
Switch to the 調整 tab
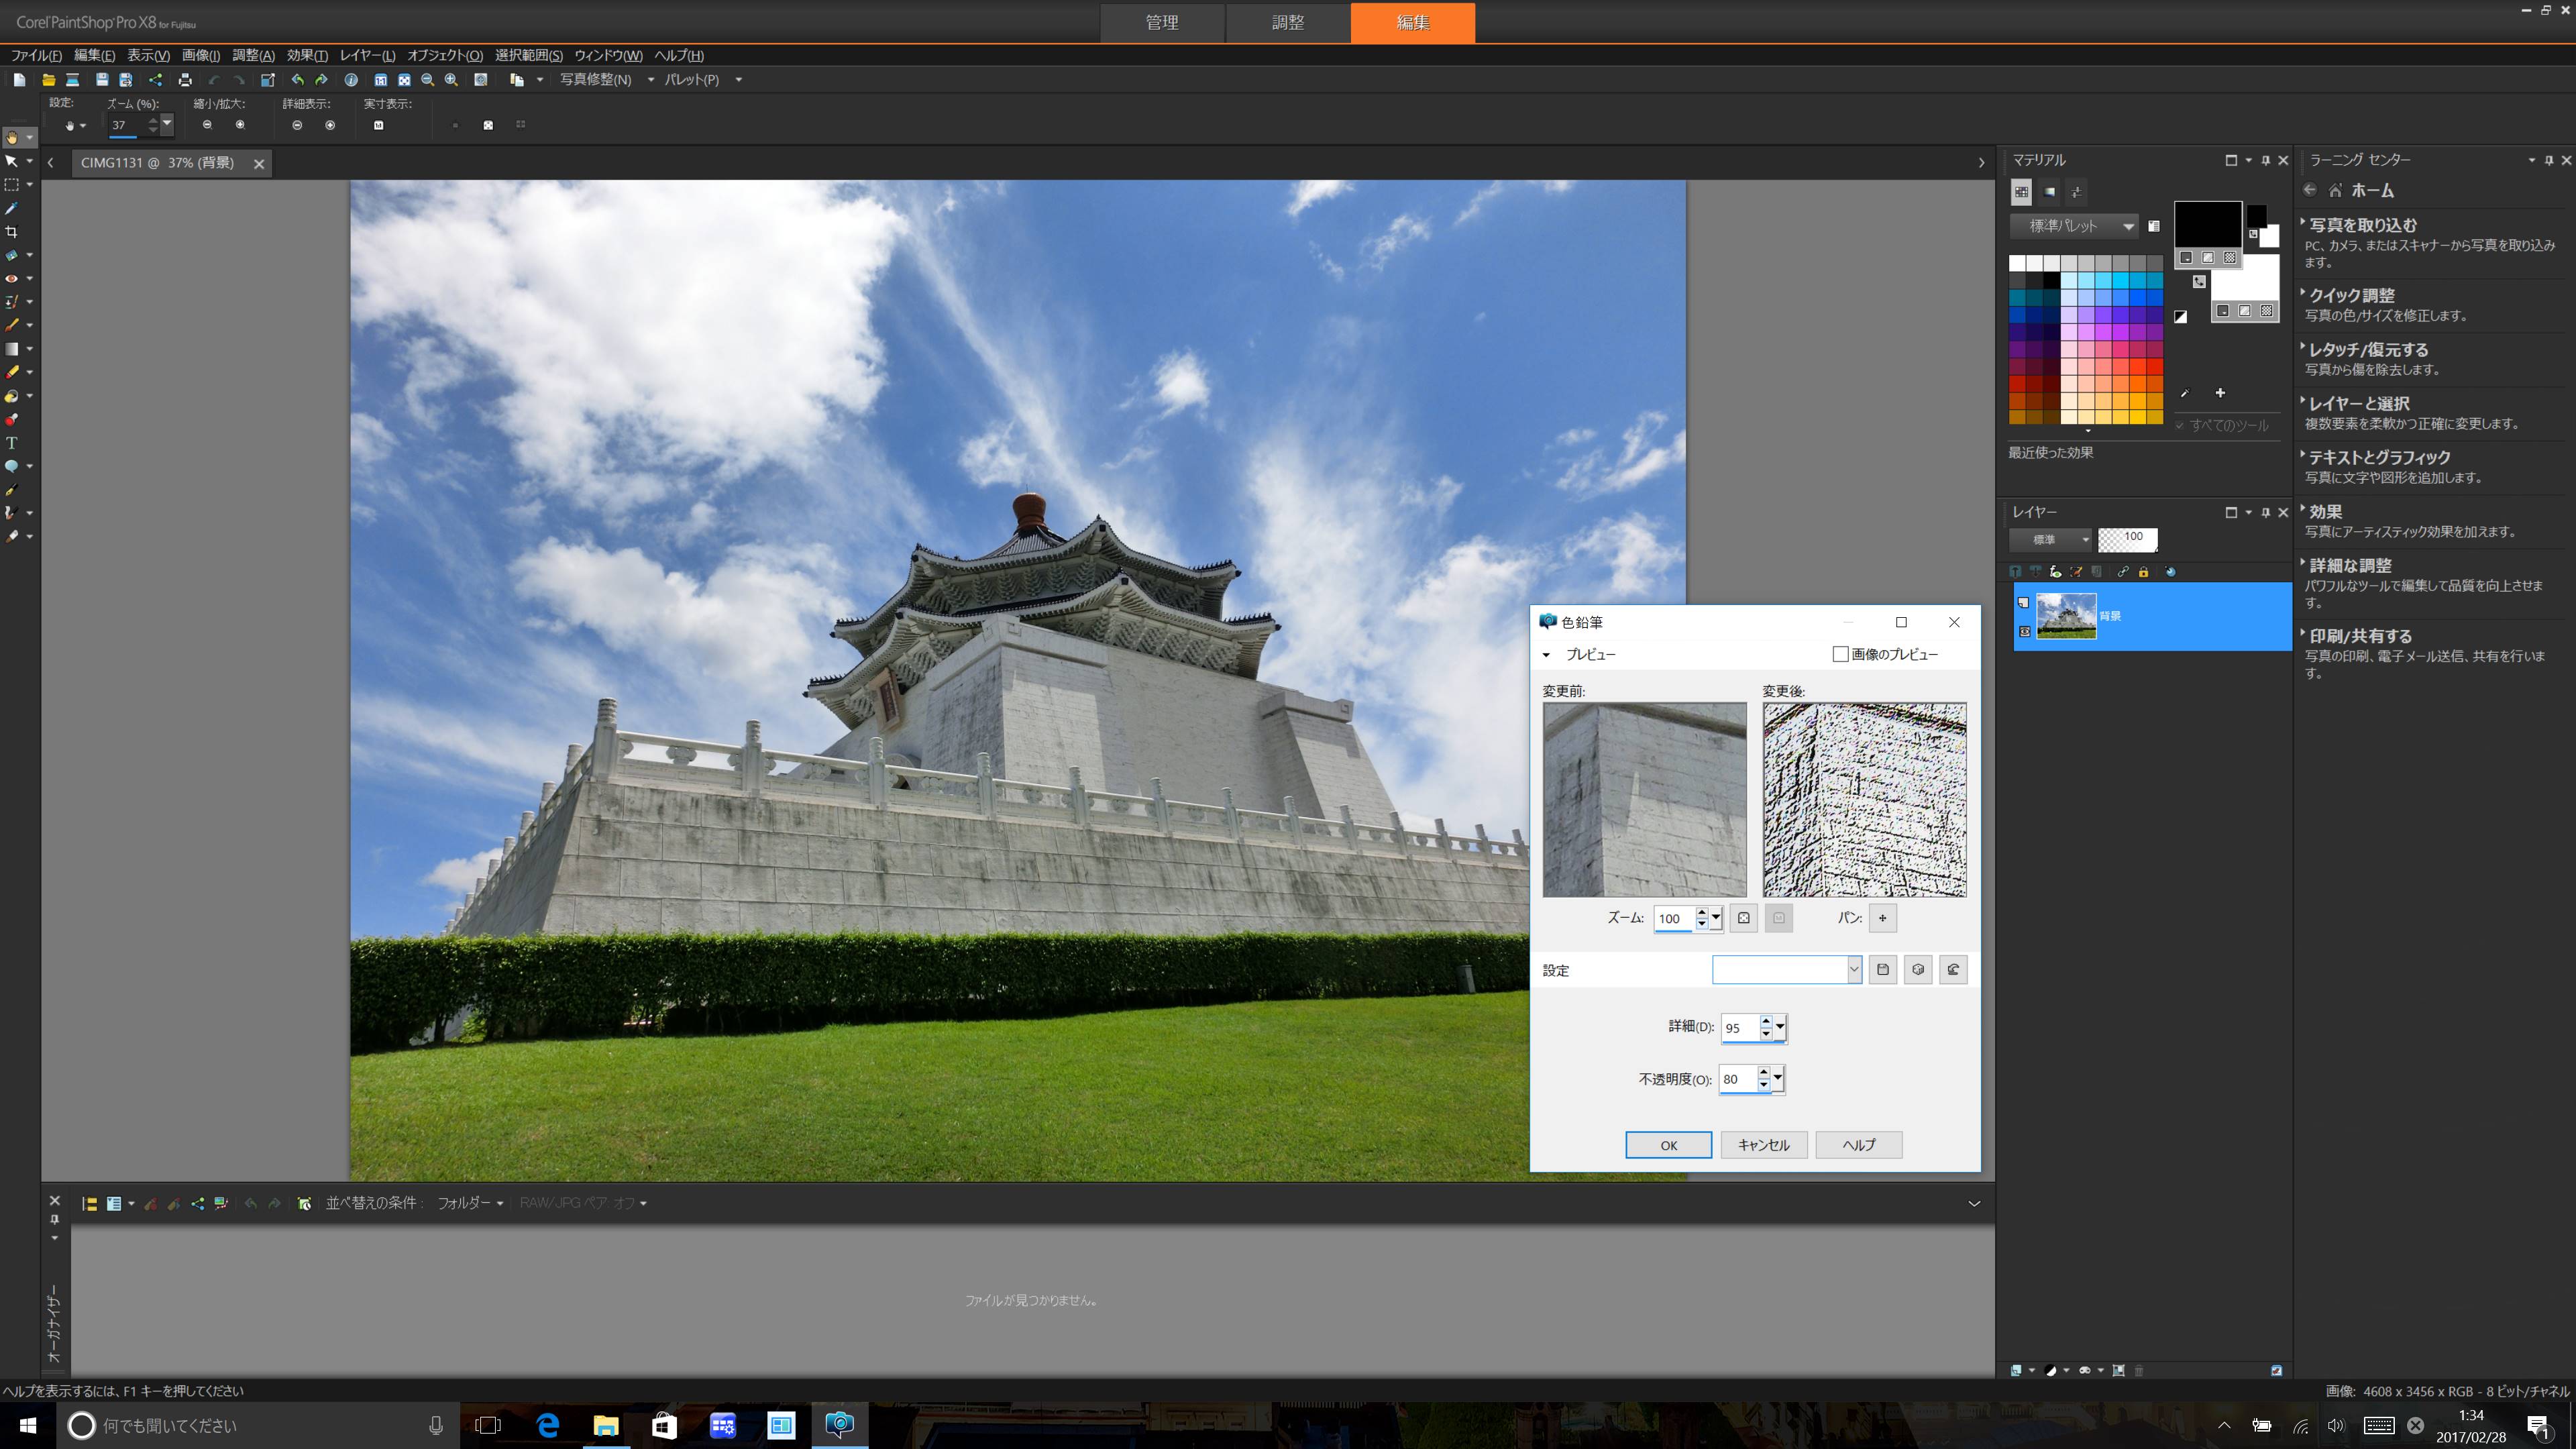click(x=1287, y=23)
